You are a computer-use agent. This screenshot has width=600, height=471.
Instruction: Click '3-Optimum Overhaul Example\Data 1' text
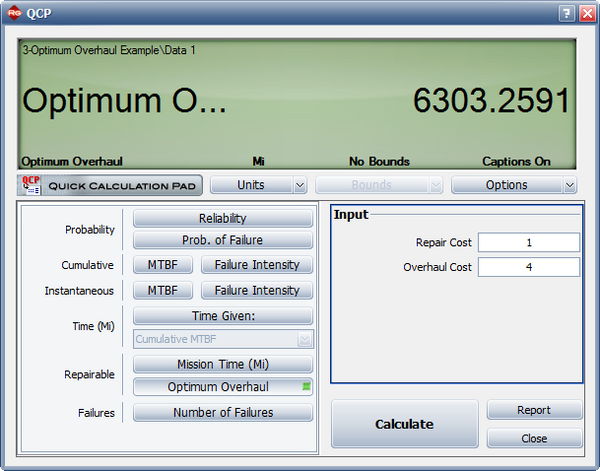[x=109, y=50]
